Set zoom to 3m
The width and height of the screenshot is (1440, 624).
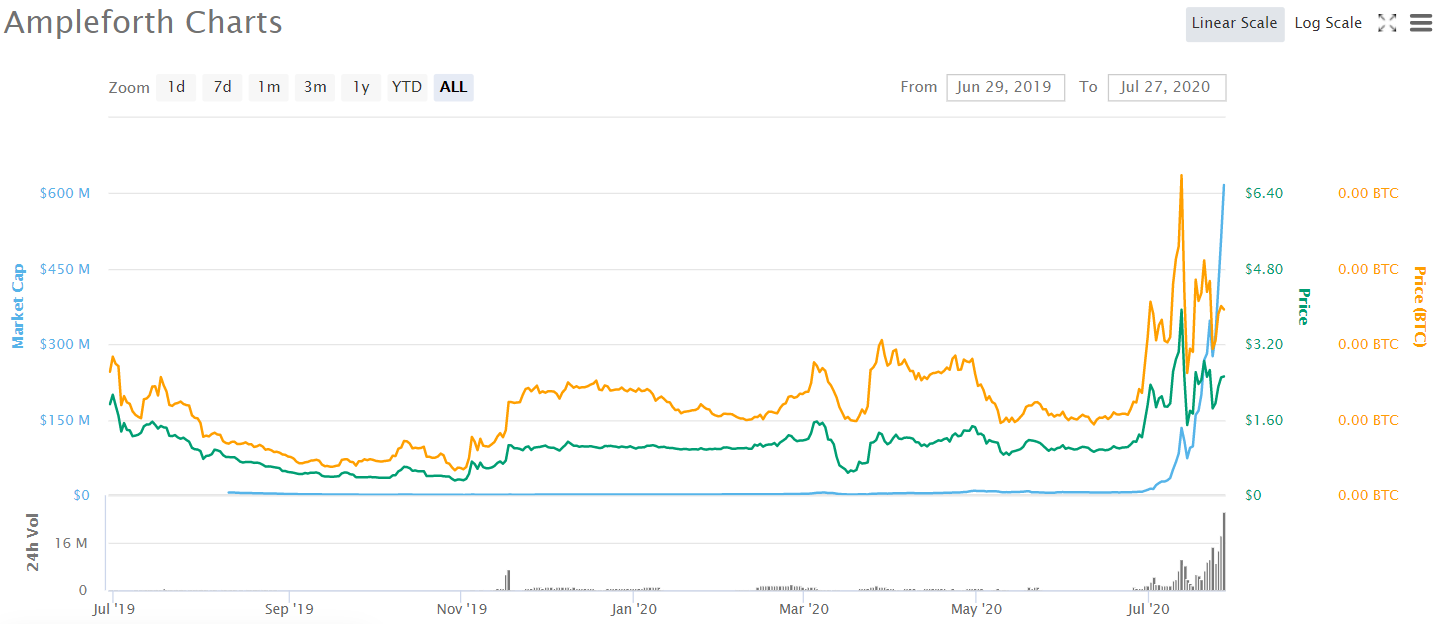point(315,87)
